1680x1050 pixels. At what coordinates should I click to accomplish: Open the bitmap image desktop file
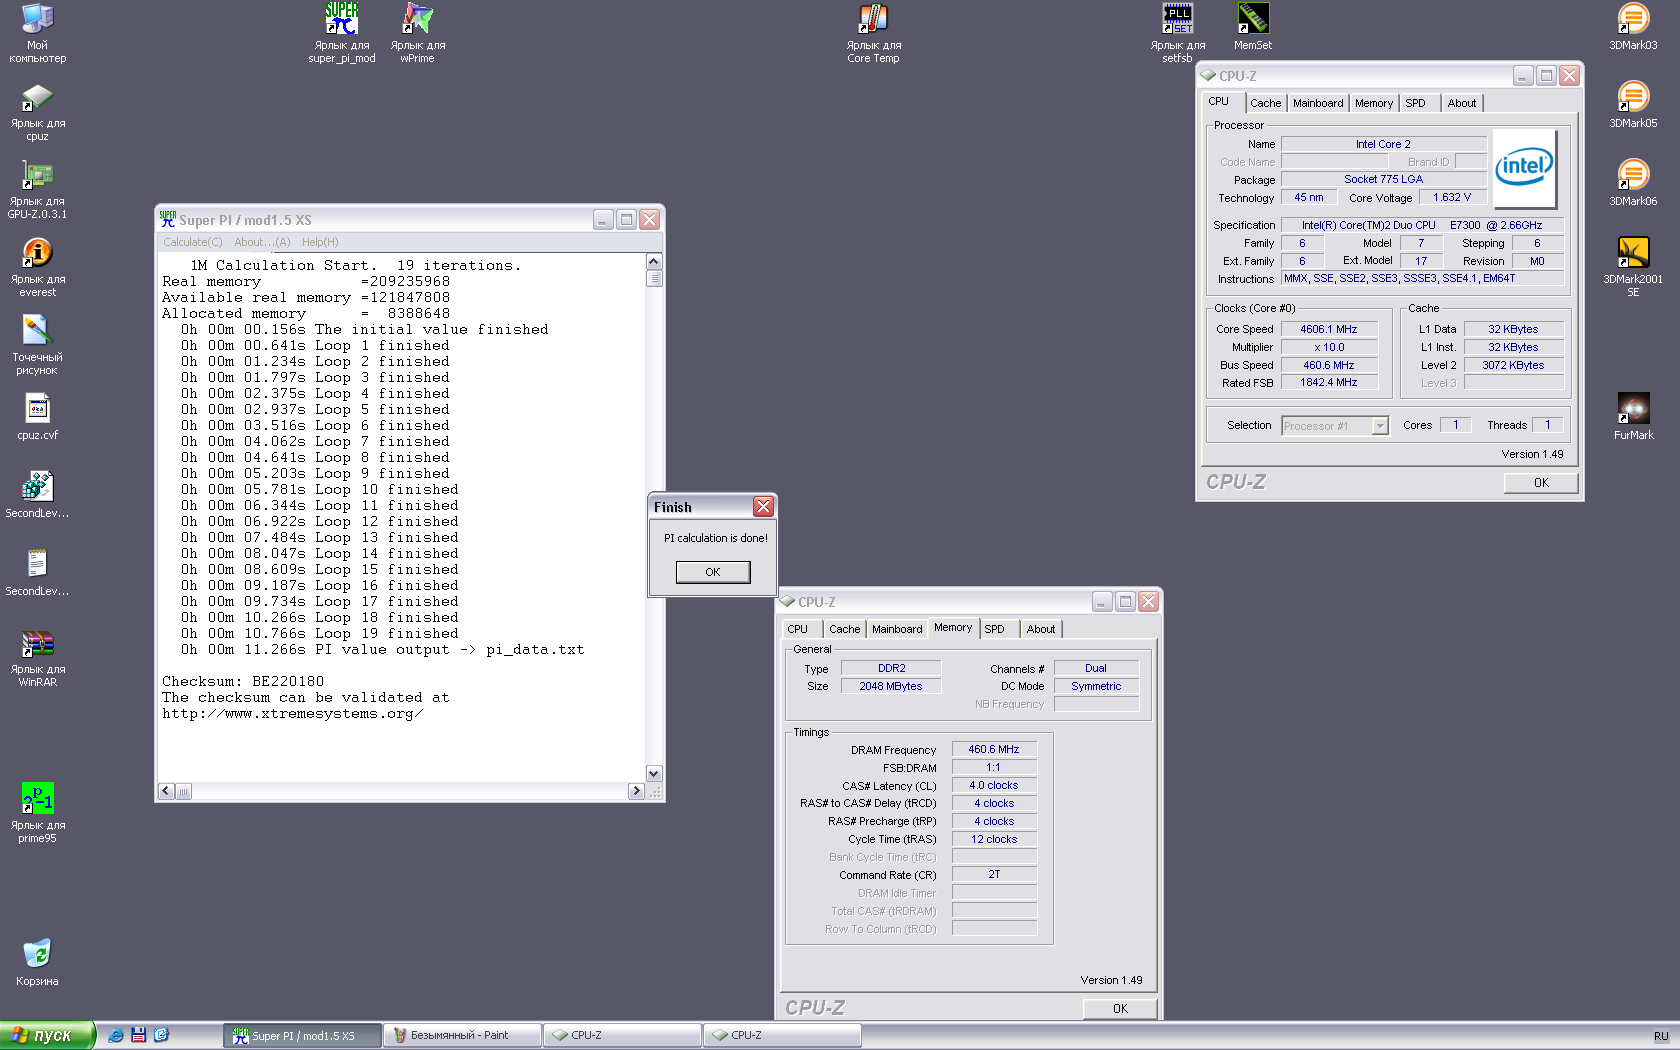click(x=37, y=346)
